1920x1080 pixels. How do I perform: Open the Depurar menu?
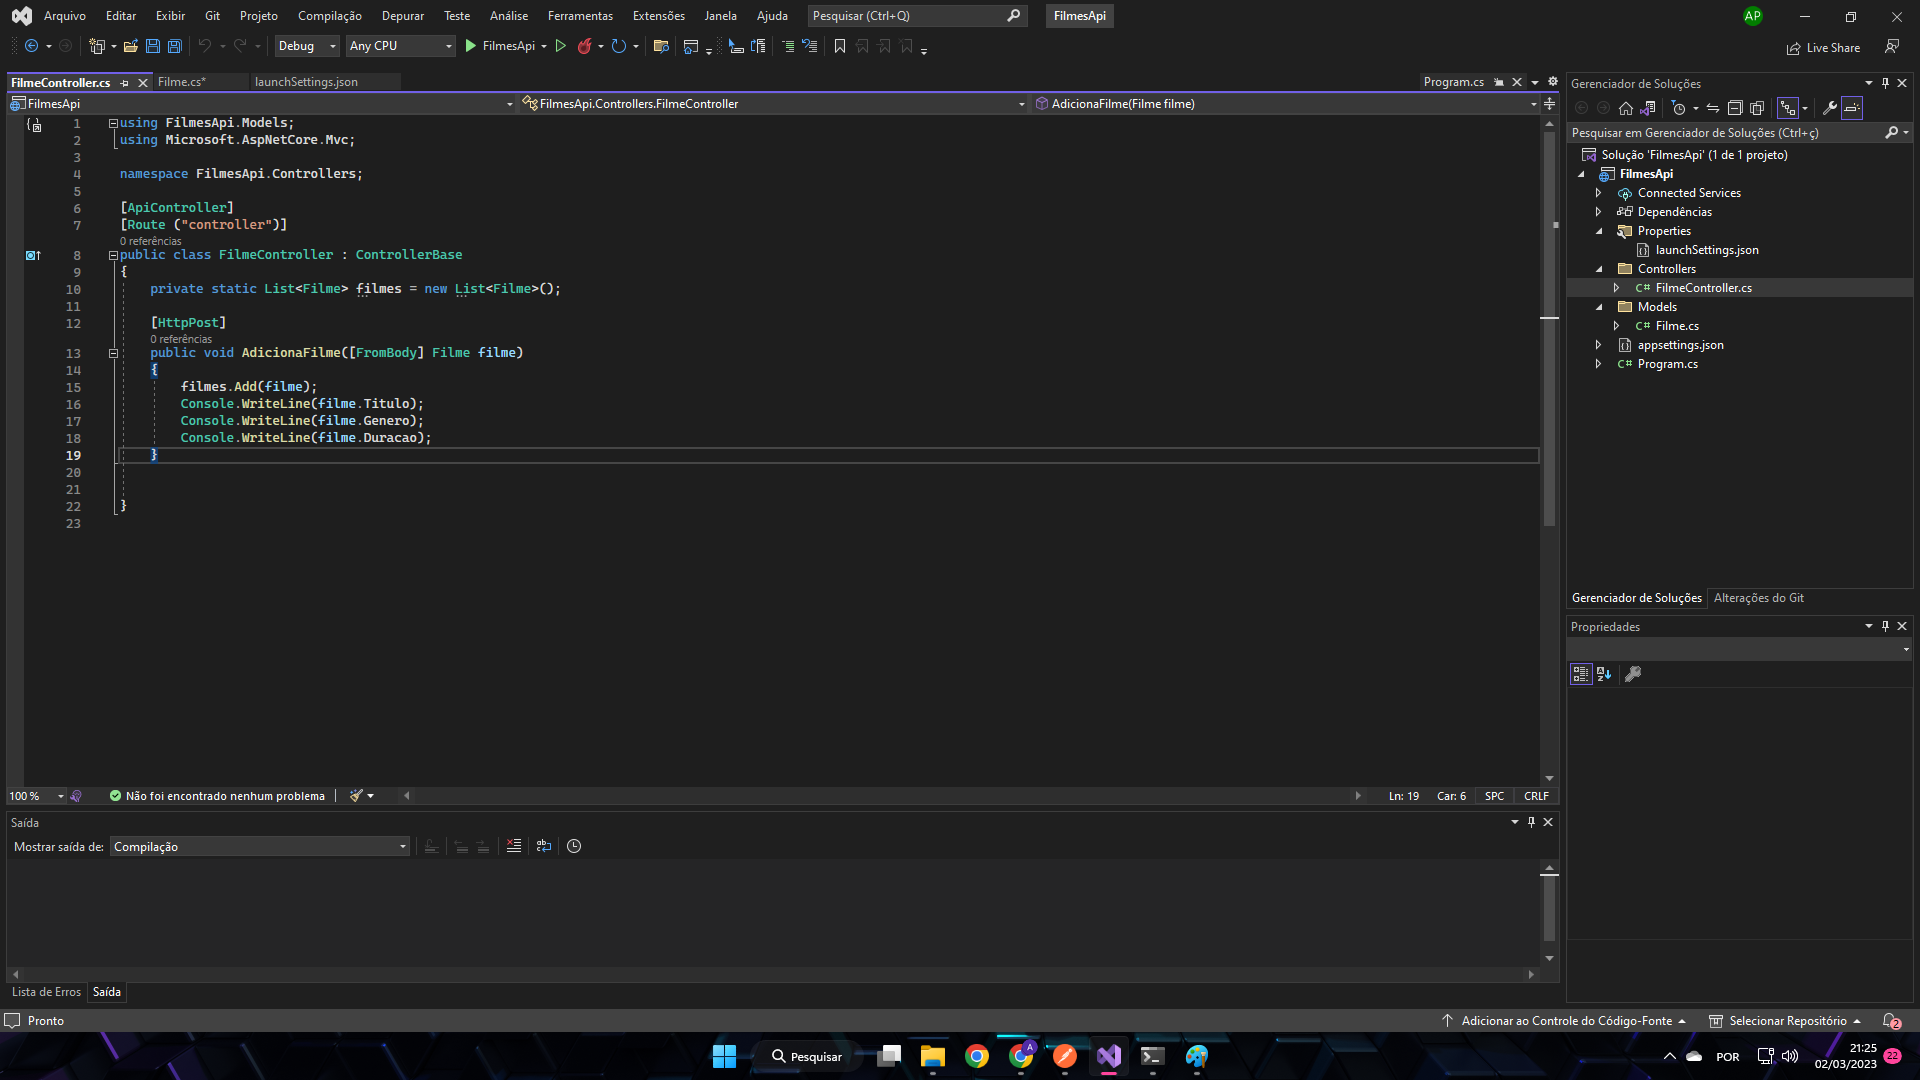[403, 16]
